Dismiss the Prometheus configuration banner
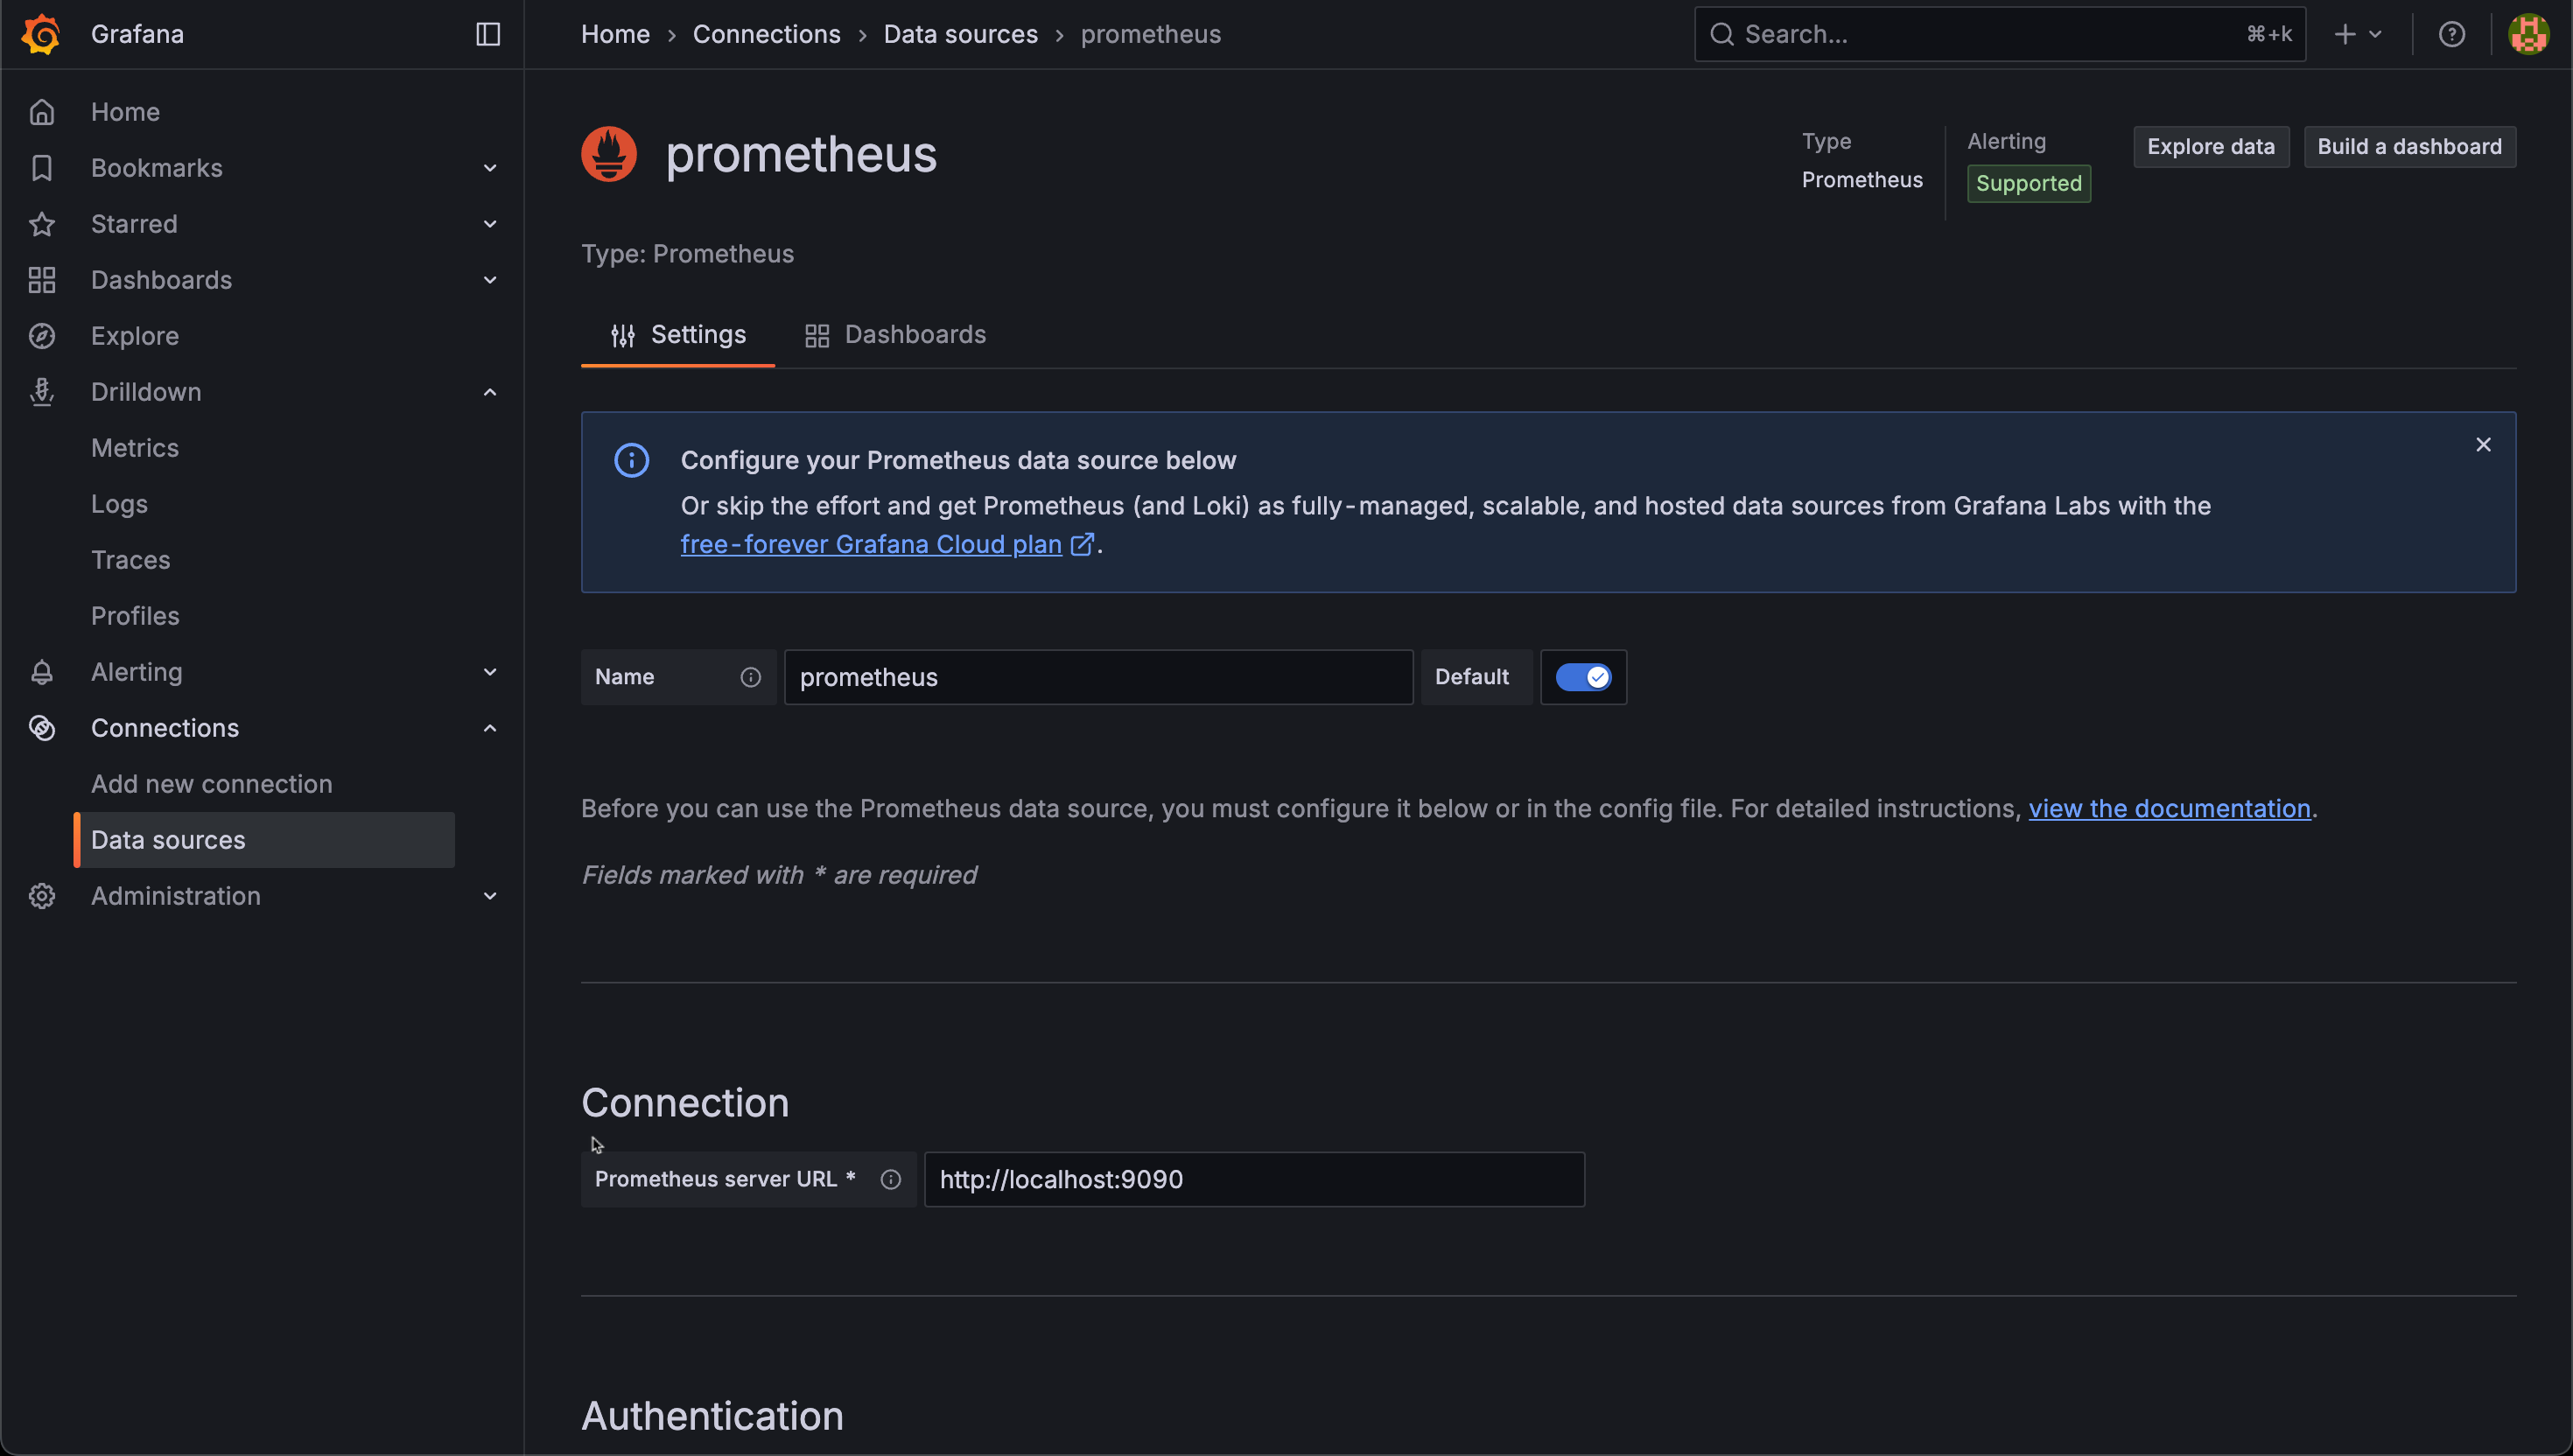 (2484, 444)
